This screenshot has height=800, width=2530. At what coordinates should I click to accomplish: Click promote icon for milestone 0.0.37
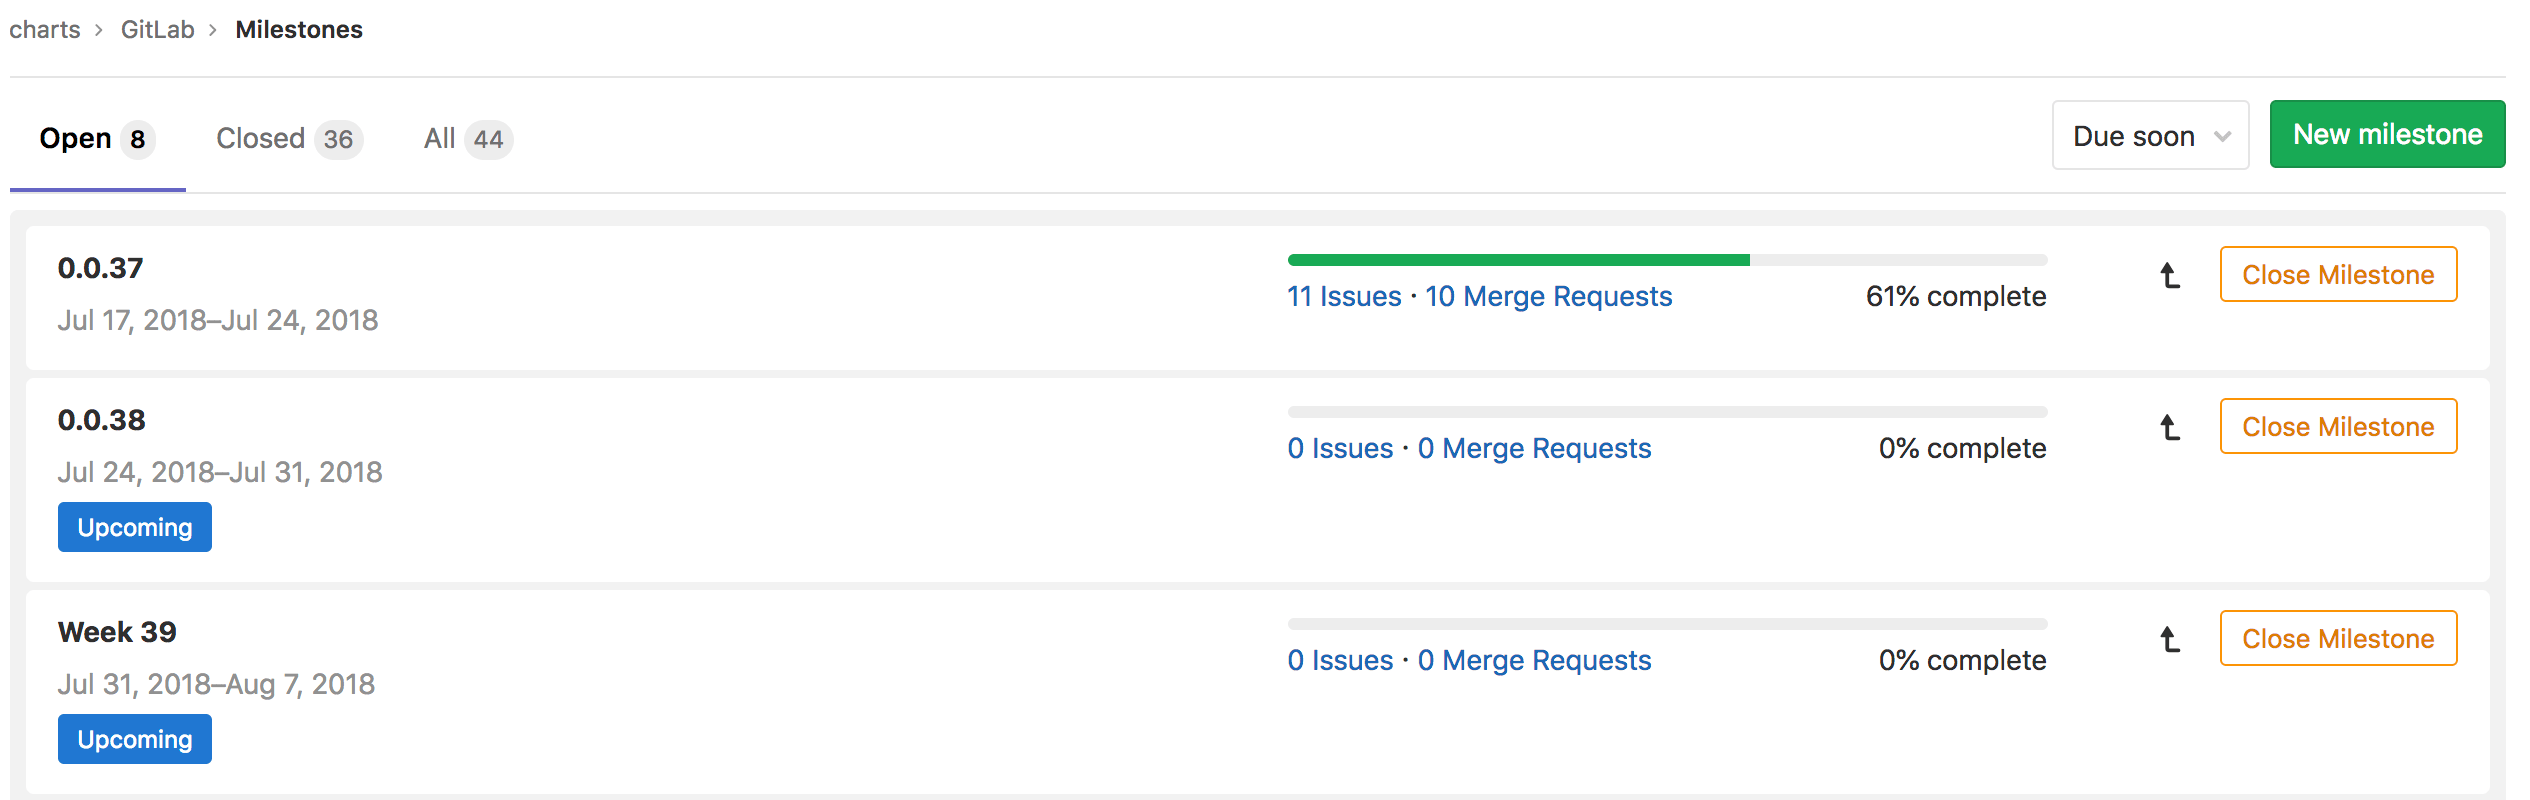(2169, 275)
